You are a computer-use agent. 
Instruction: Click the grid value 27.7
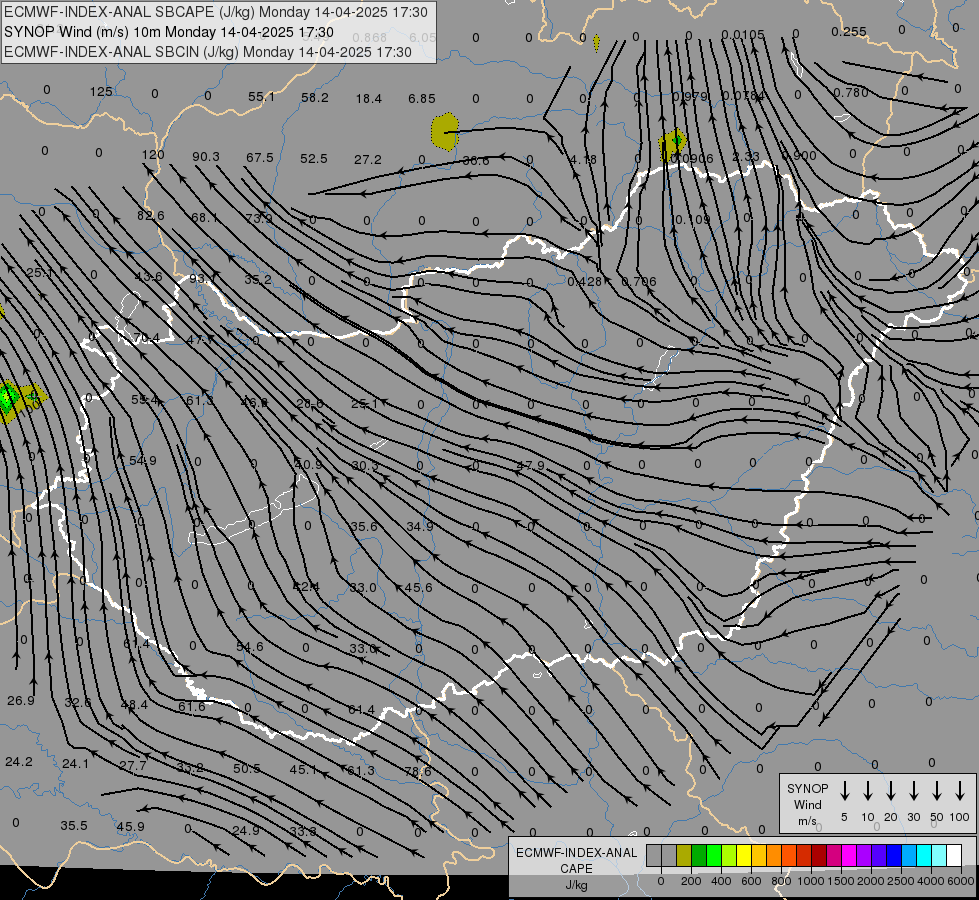tap(132, 766)
